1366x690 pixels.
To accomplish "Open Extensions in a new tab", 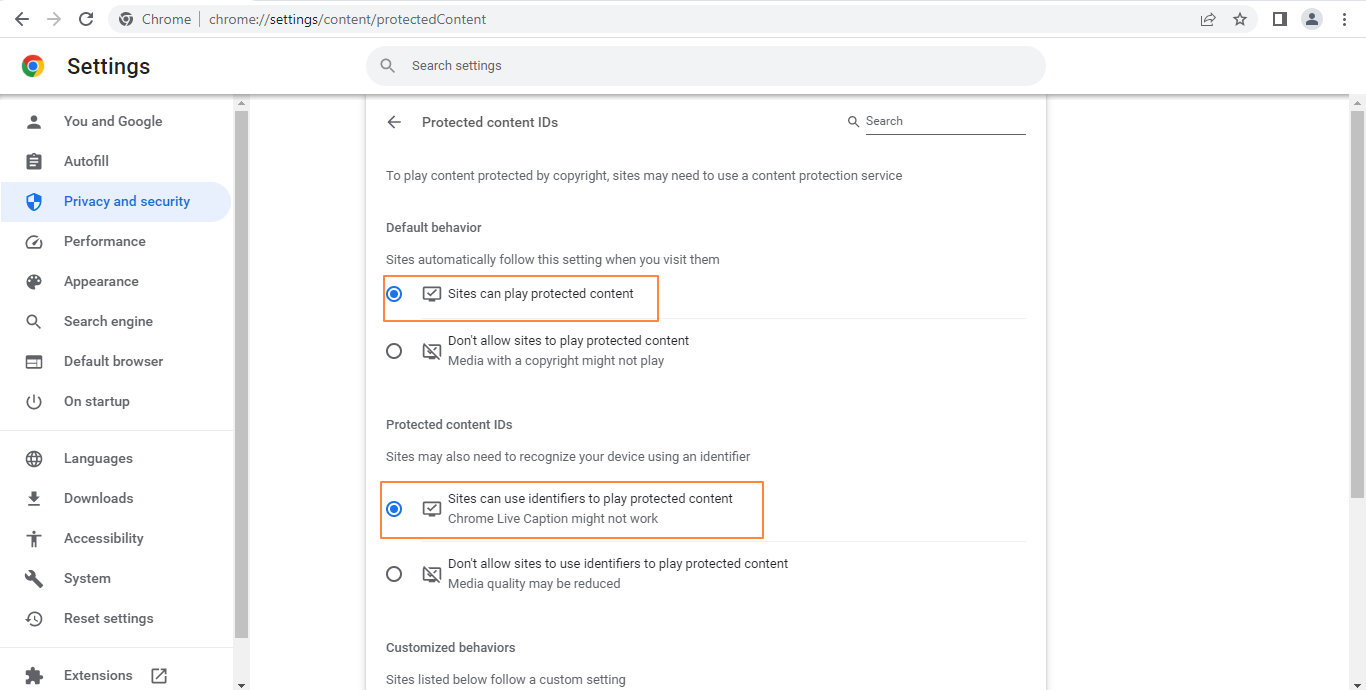I will pos(159,675).
